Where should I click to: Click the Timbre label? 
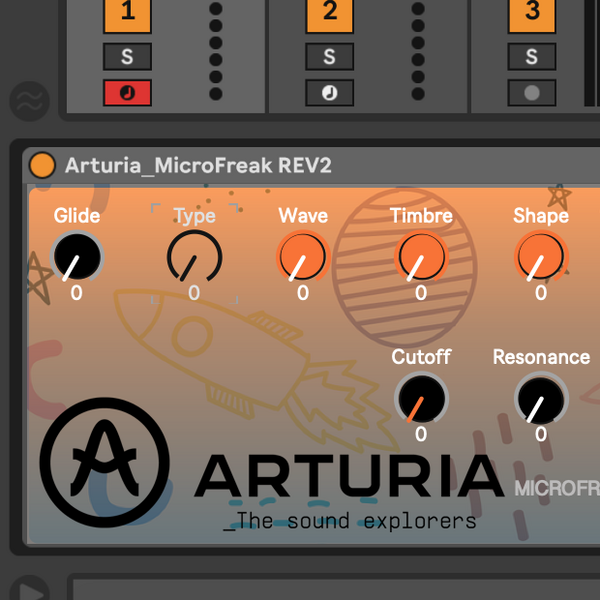point(421,215)
